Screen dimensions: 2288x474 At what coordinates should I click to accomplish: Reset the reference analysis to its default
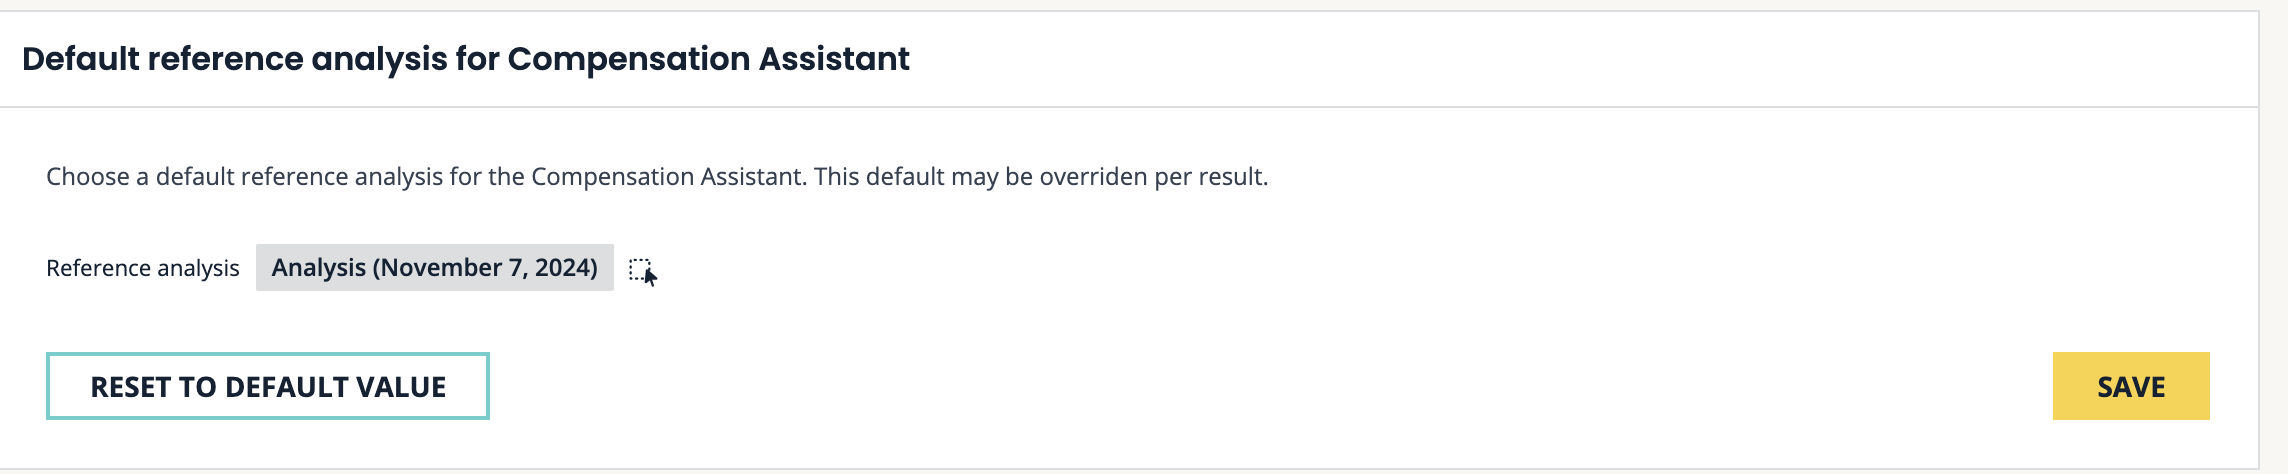pyautogui.click(x=268, y=386)
